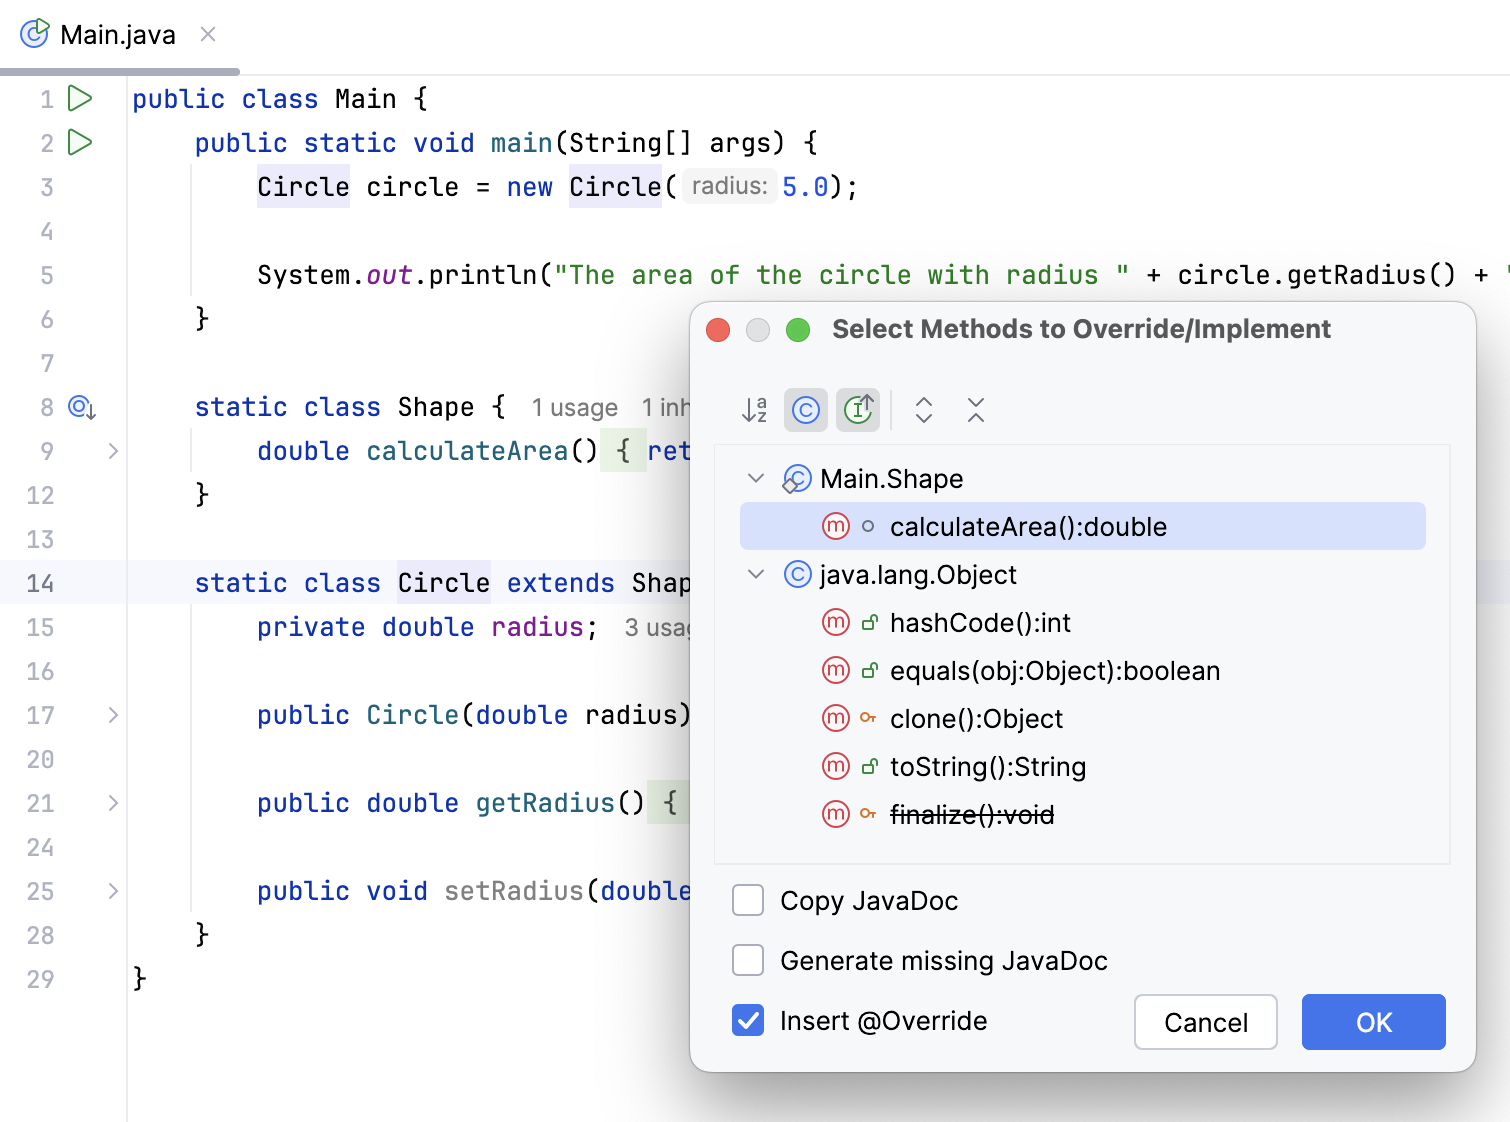This screenshot has height=1122, width=1510.
Task: Sort methods alphabetically in the dialog
Action: 754,410
